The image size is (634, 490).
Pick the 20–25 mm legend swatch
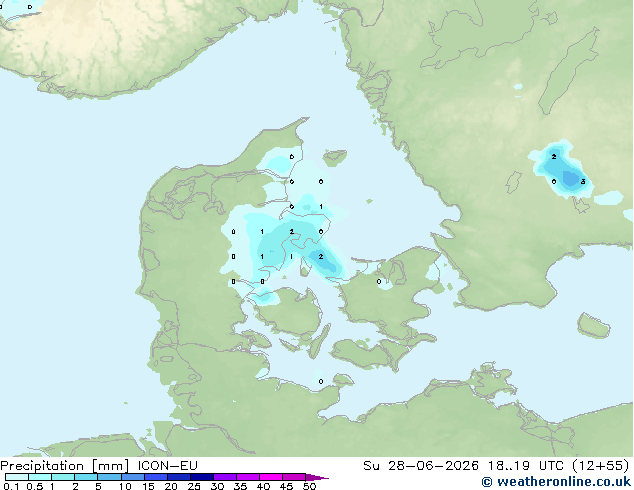click(178, 477)
